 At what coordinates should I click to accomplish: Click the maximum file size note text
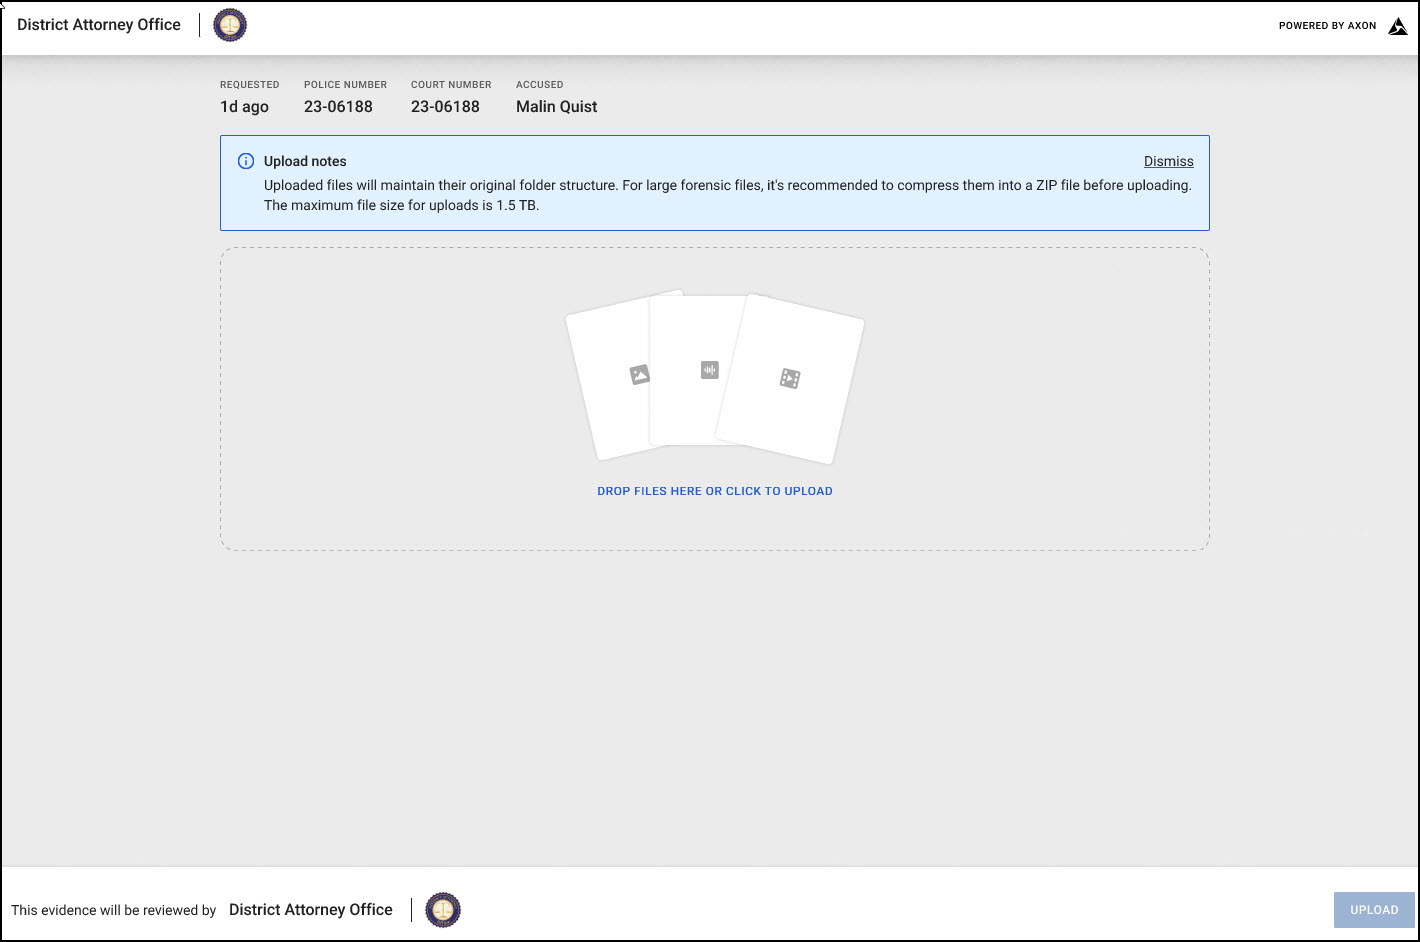401,205
